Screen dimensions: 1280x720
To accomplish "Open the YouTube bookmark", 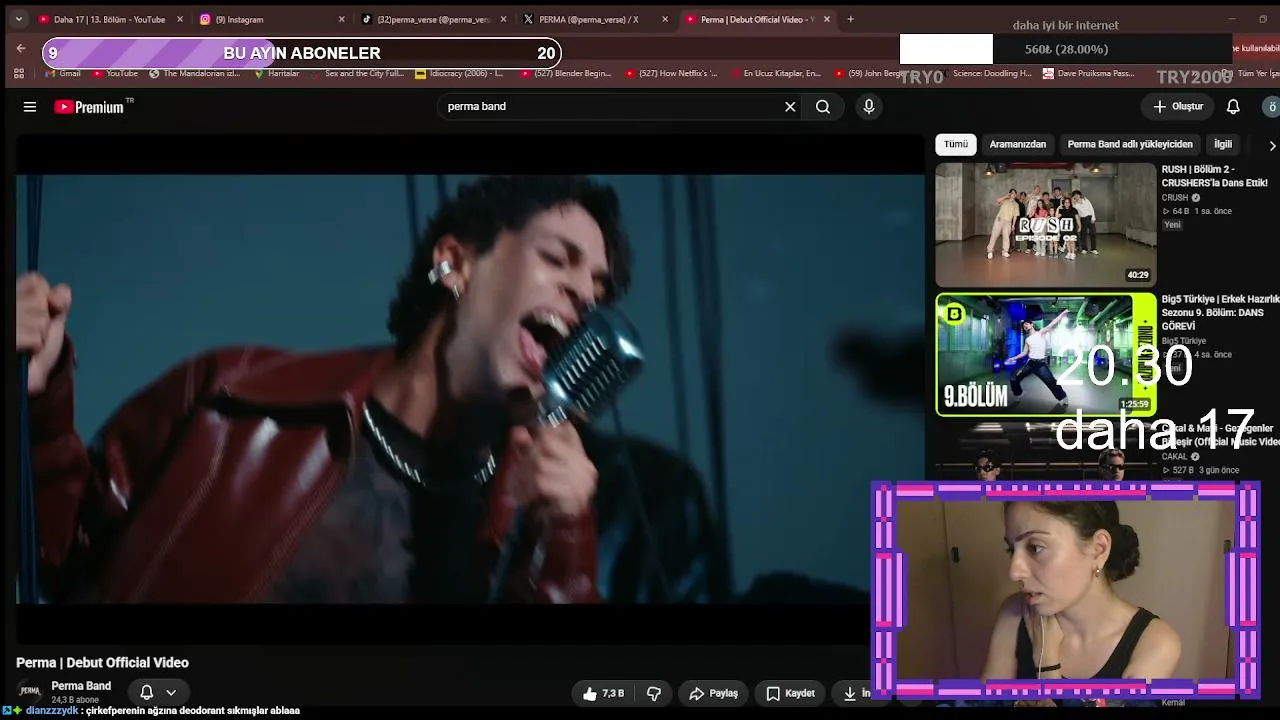I will click(115, 73).
